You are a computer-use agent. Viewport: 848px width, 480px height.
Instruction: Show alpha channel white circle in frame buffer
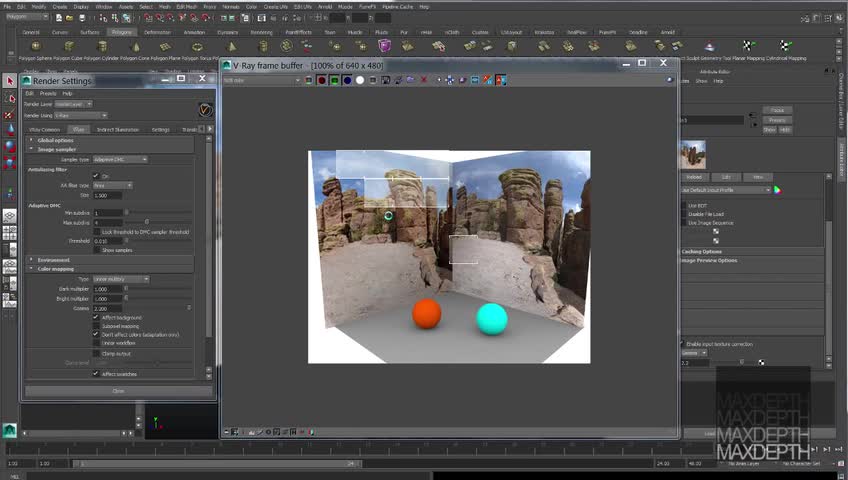(x=360, y=80)
